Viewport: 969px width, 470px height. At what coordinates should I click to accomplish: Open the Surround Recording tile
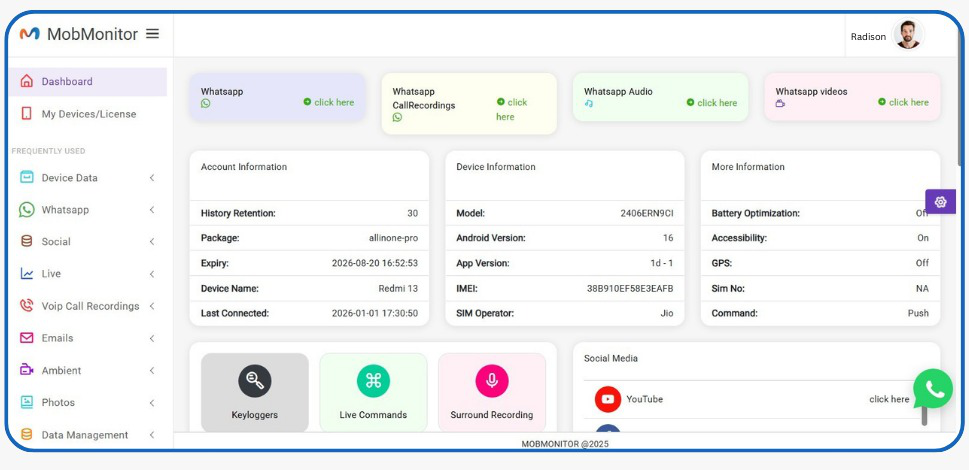pyautogui.click(x=492, y=392)
